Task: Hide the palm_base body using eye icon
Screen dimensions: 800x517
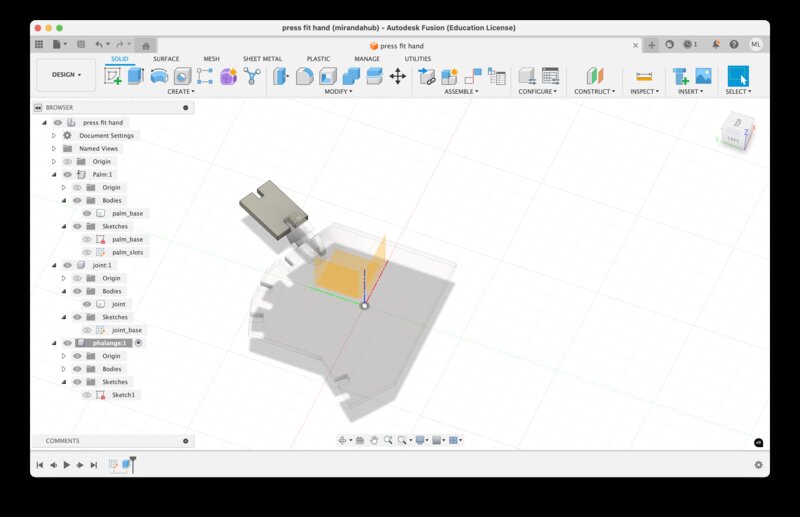Action: pos(87,213)
